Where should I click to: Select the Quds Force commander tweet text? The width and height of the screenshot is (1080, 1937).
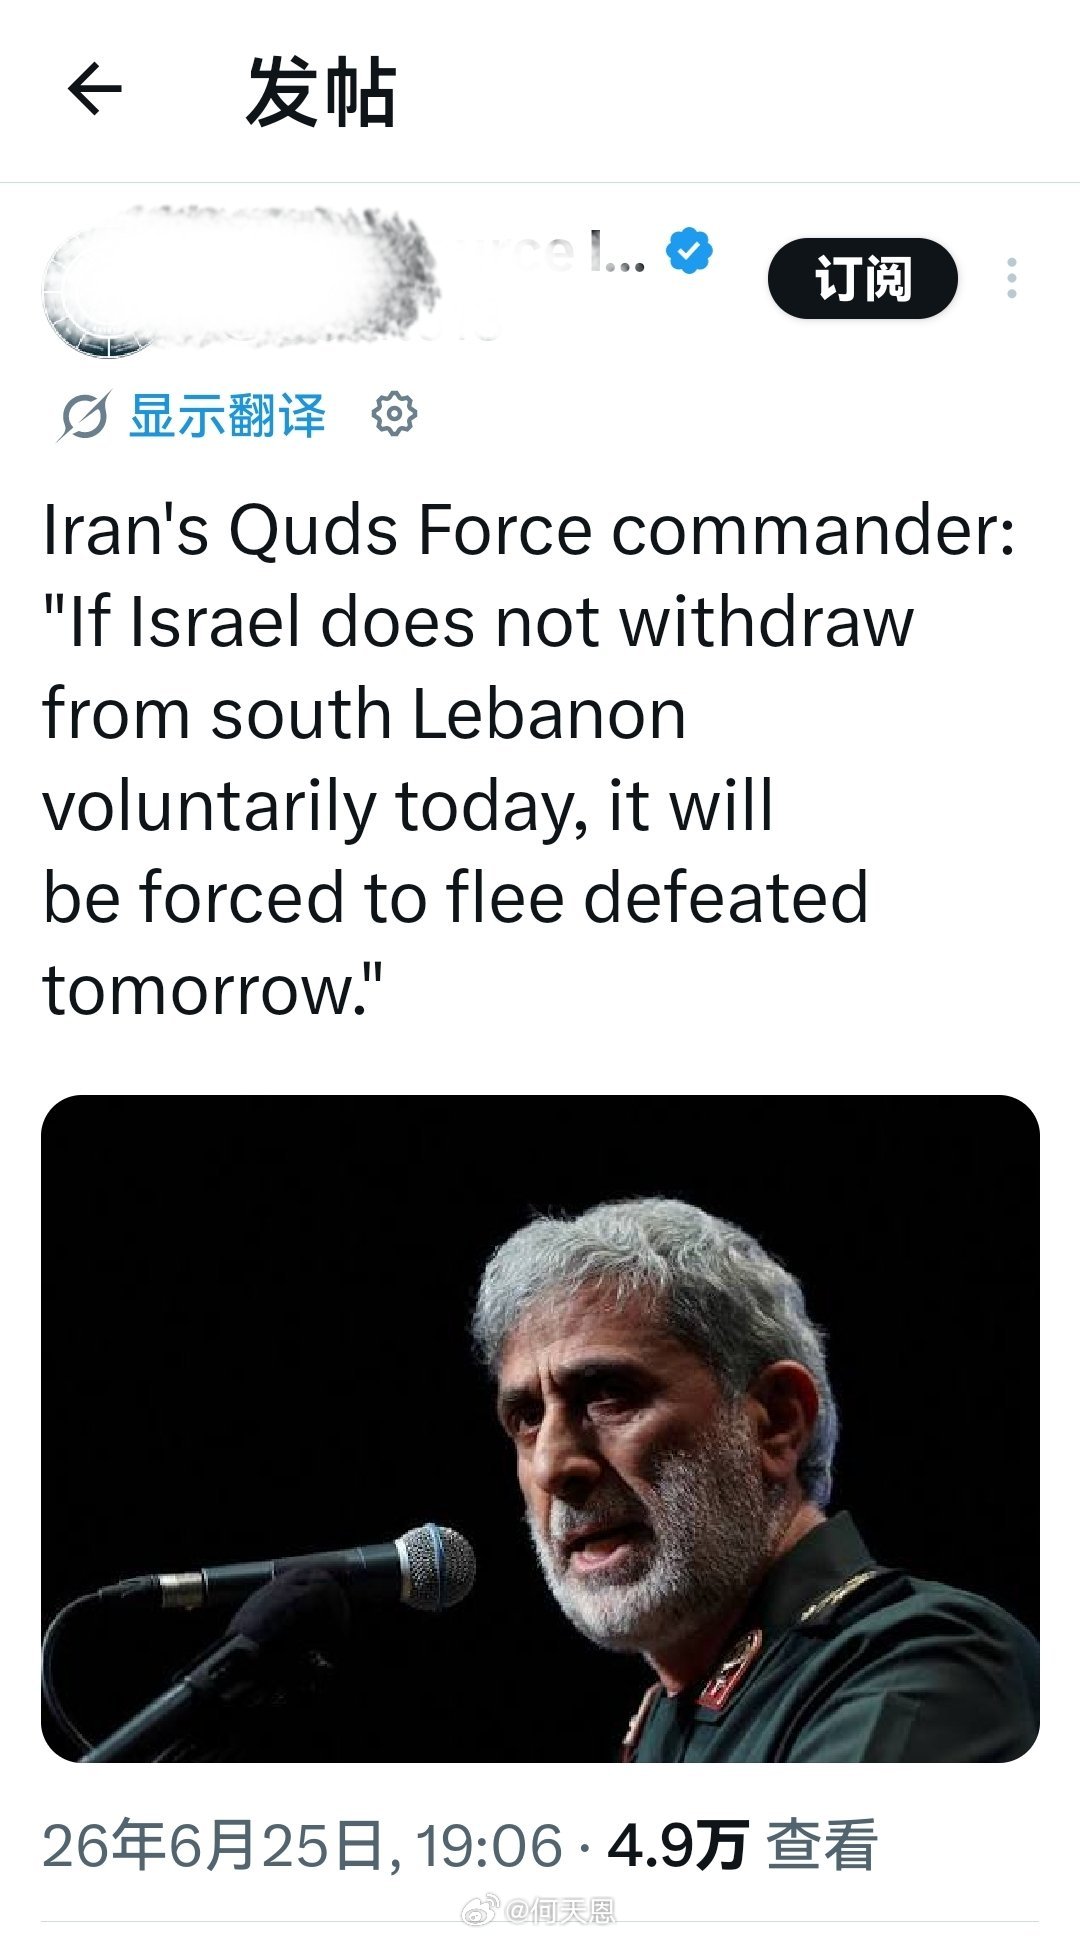529,760
